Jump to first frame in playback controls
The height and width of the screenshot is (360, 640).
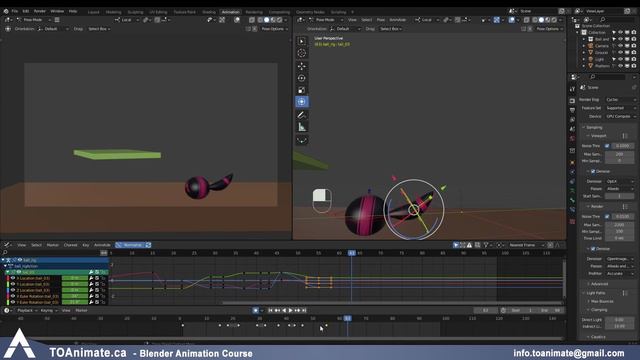click(x=270, y=311)
